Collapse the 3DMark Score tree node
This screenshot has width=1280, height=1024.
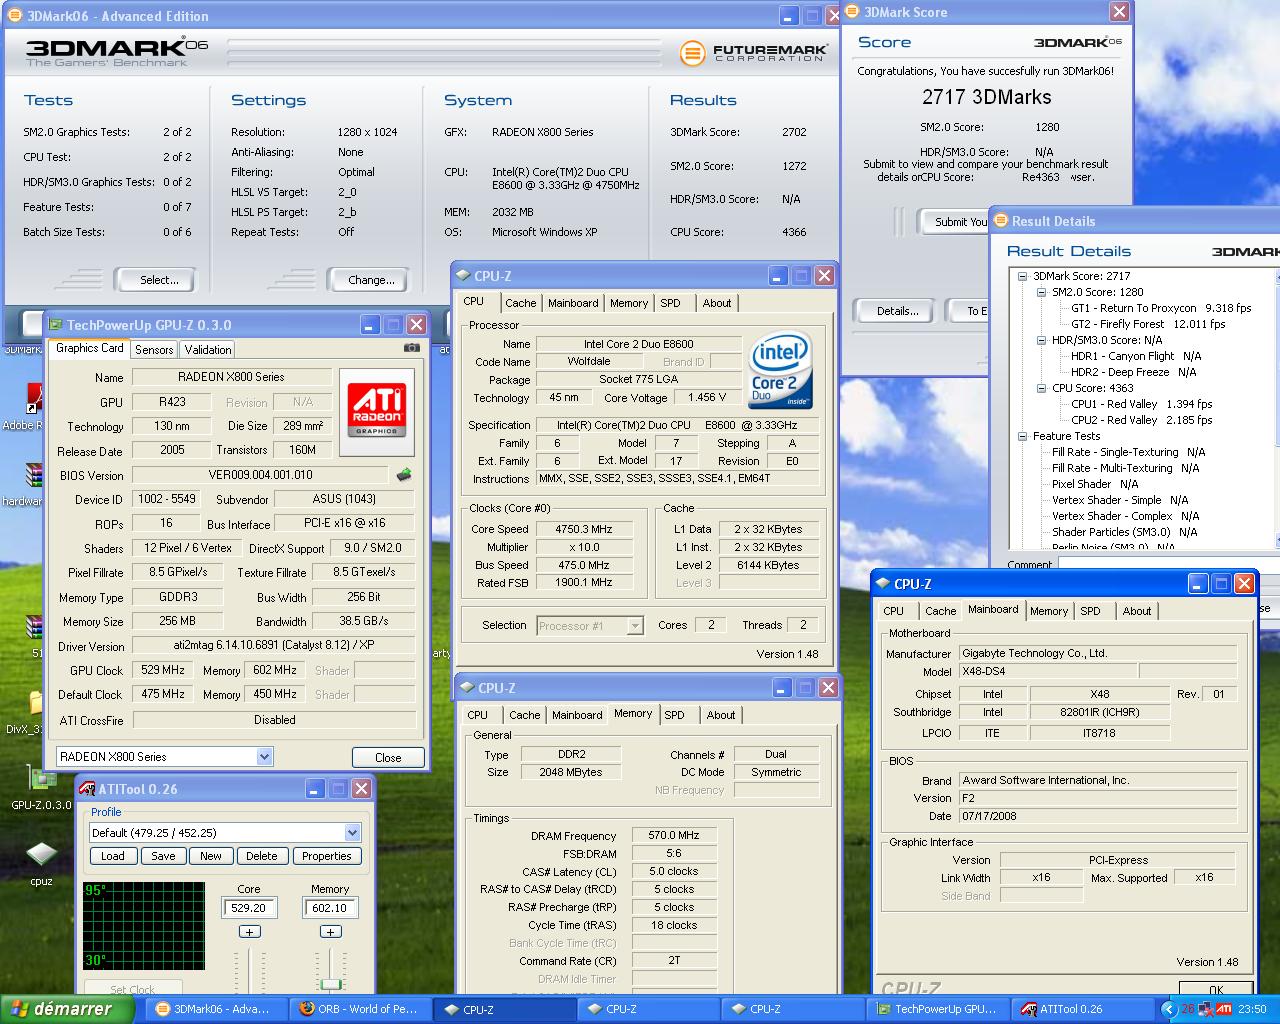pyautogui.click(x=1023, y=276)
